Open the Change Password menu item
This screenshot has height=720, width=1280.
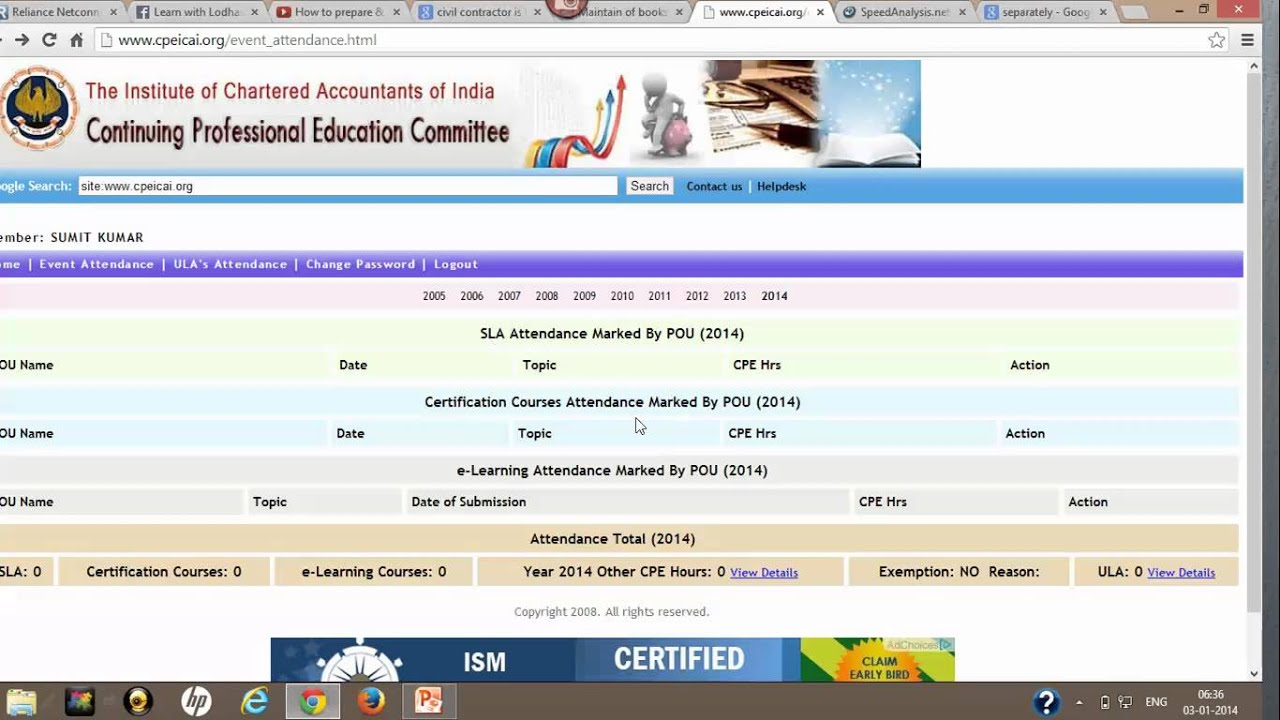point(360,264)
